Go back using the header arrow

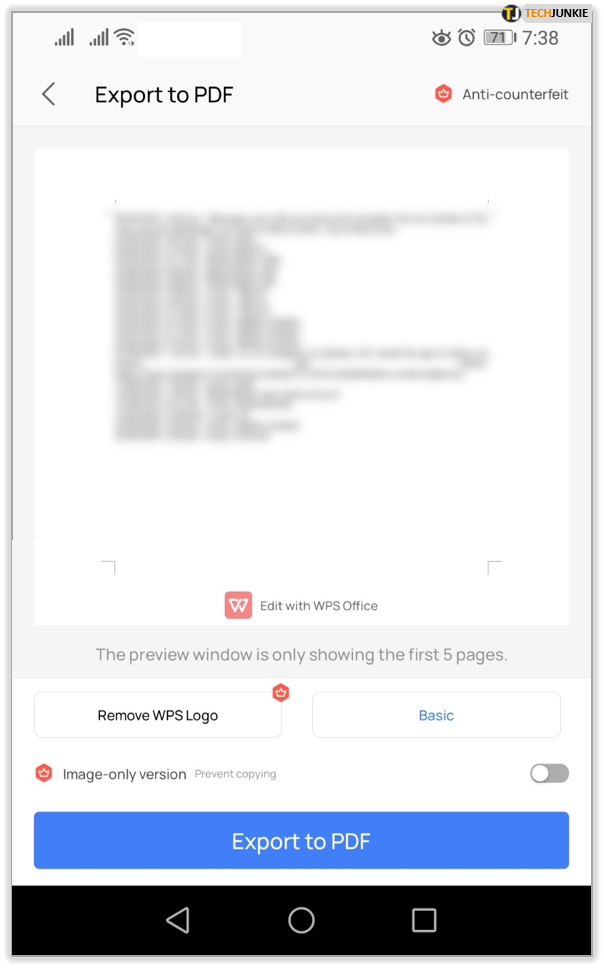(49, 94)
